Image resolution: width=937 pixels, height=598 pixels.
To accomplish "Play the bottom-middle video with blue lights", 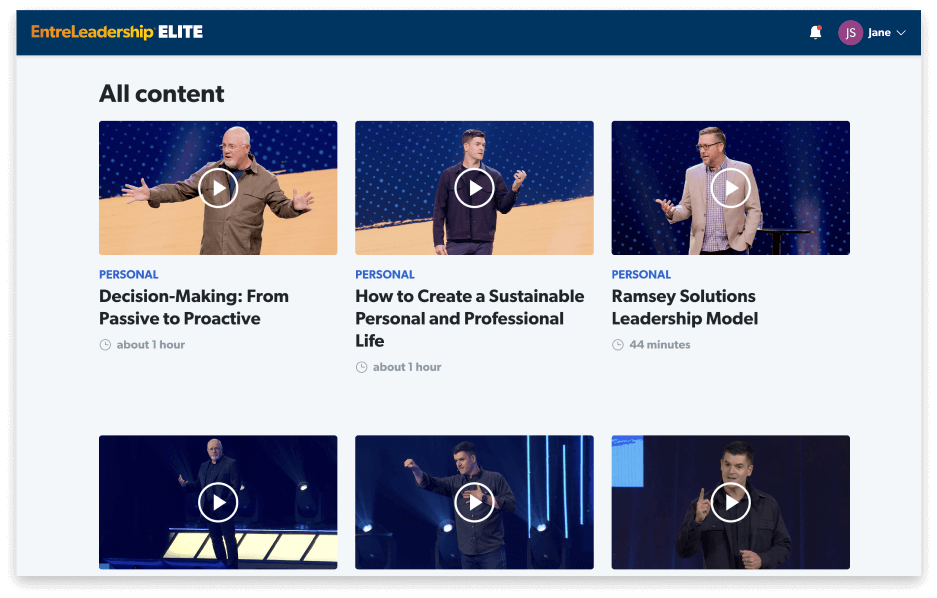I will point(474,502).
